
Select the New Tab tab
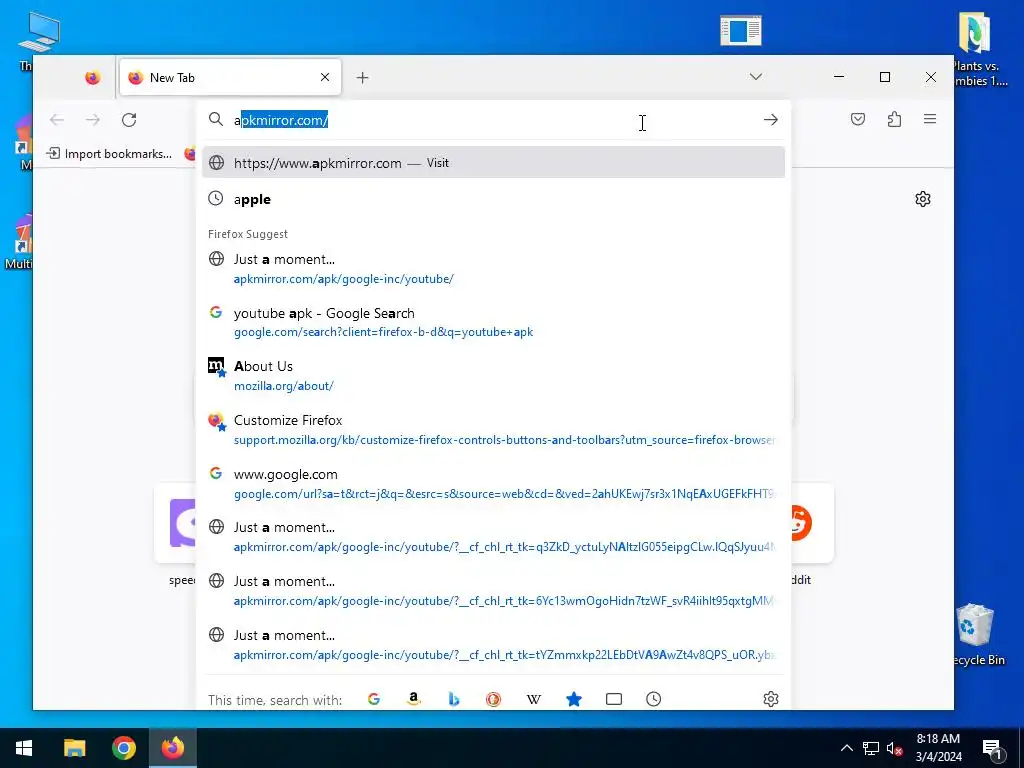click(x=230, y=78)
